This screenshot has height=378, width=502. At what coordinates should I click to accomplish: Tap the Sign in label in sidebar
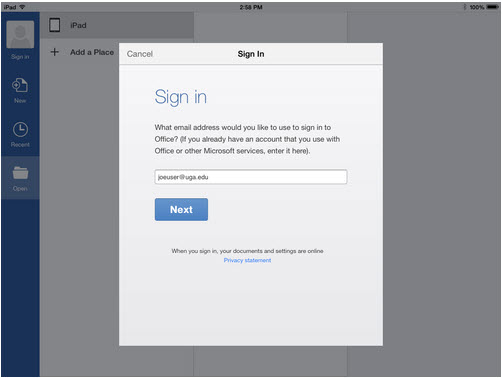pos(20,57)
